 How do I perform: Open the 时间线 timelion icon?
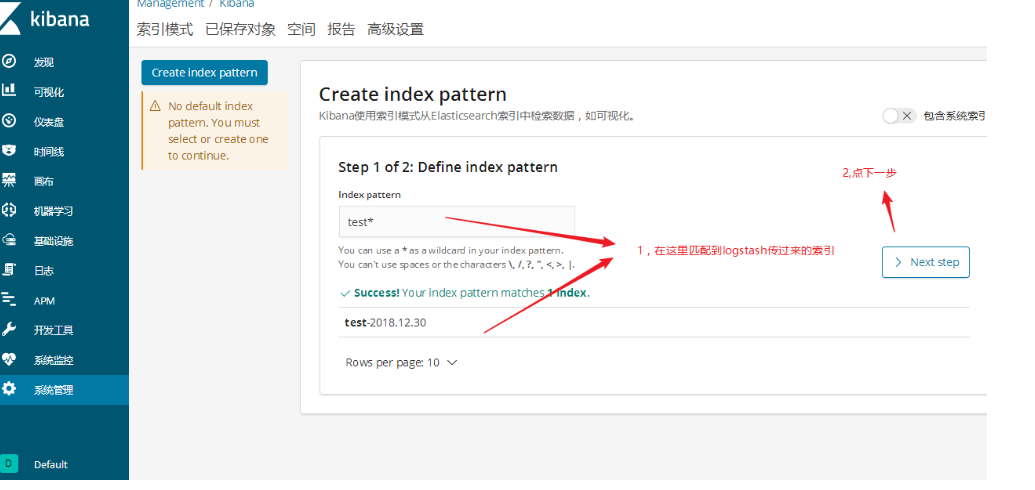tap(9, 151)
